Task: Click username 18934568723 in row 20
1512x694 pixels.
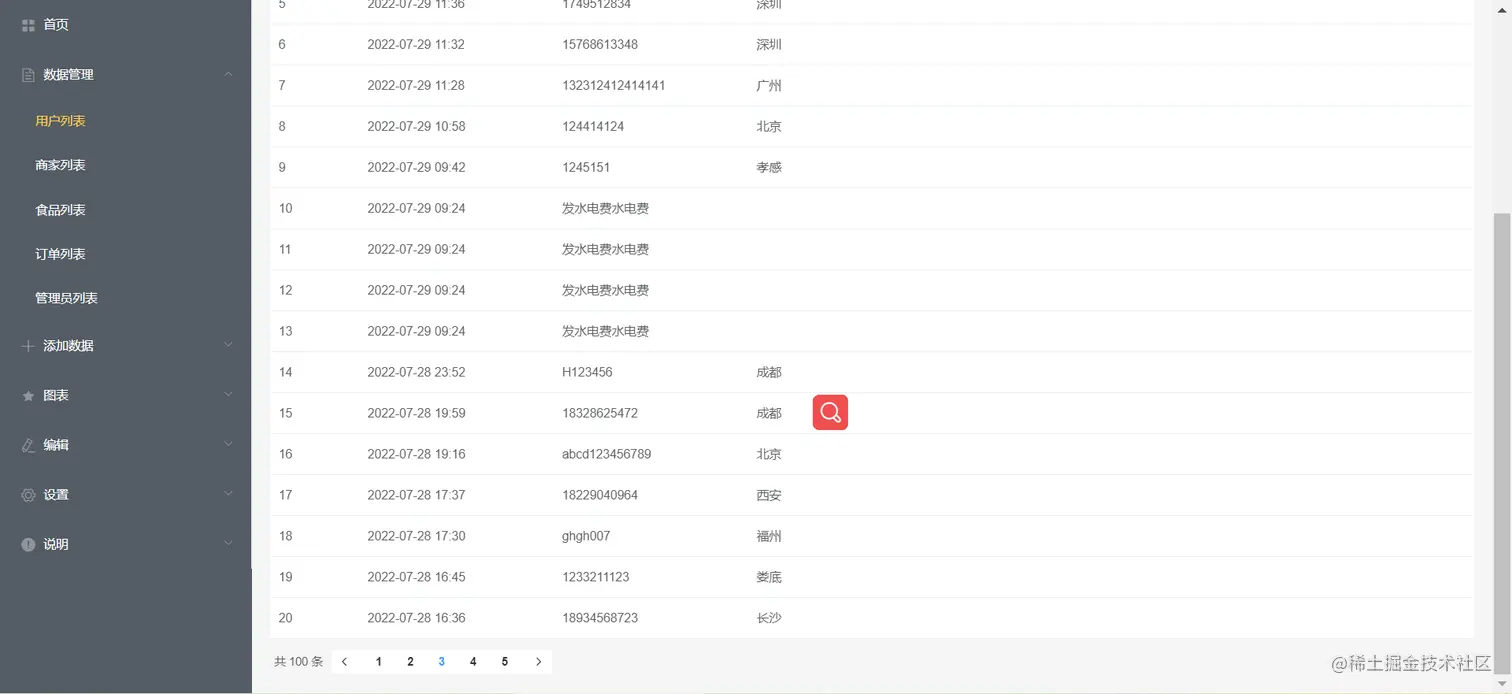Action: [600, 619]
